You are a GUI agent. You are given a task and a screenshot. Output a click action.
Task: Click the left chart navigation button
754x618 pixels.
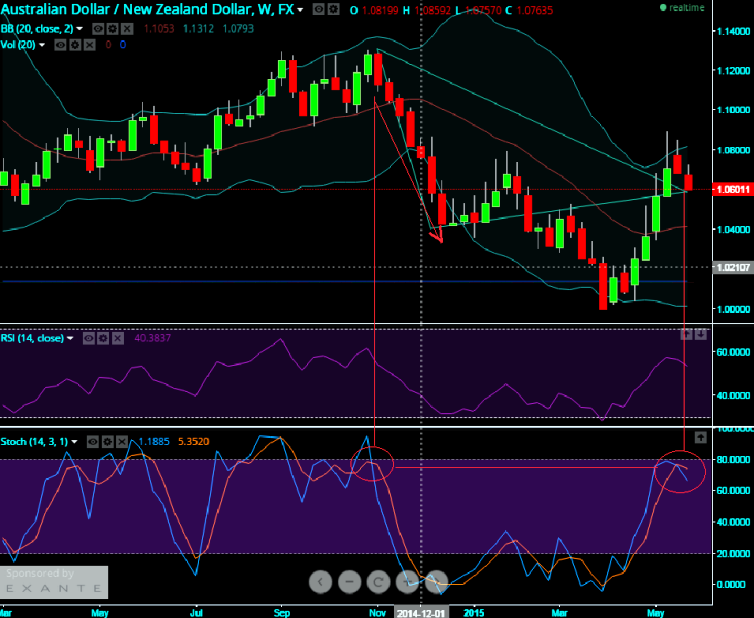pos(320,582)
